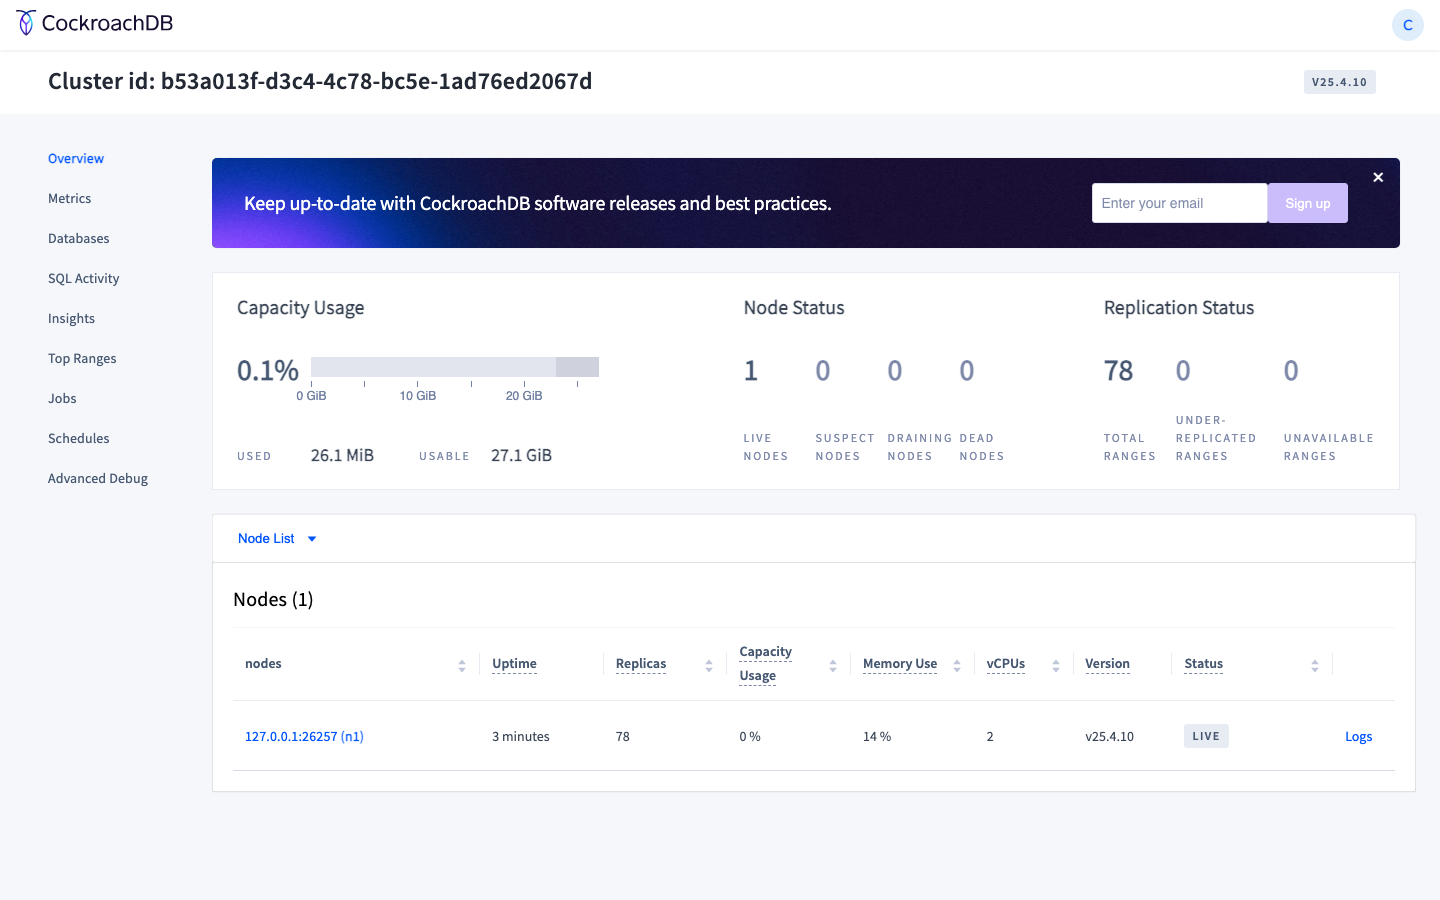1440x900 pixels.
Task: Click the V25.4.10 version badge
Action: [1340, 82]
